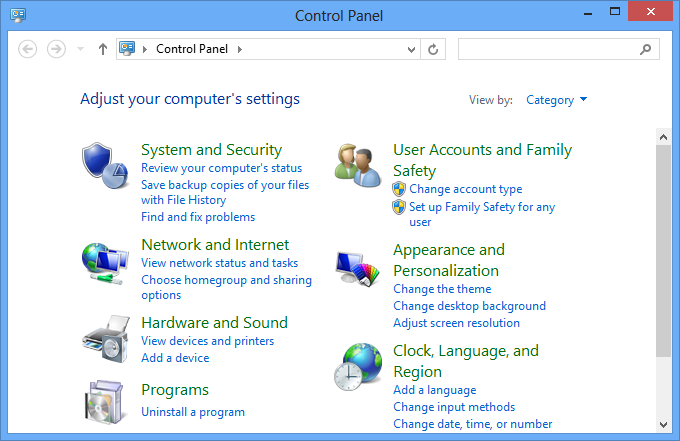Open the View by Category dropdown
Viewport: 680px width, 441px height.
[x=556, y=100]
